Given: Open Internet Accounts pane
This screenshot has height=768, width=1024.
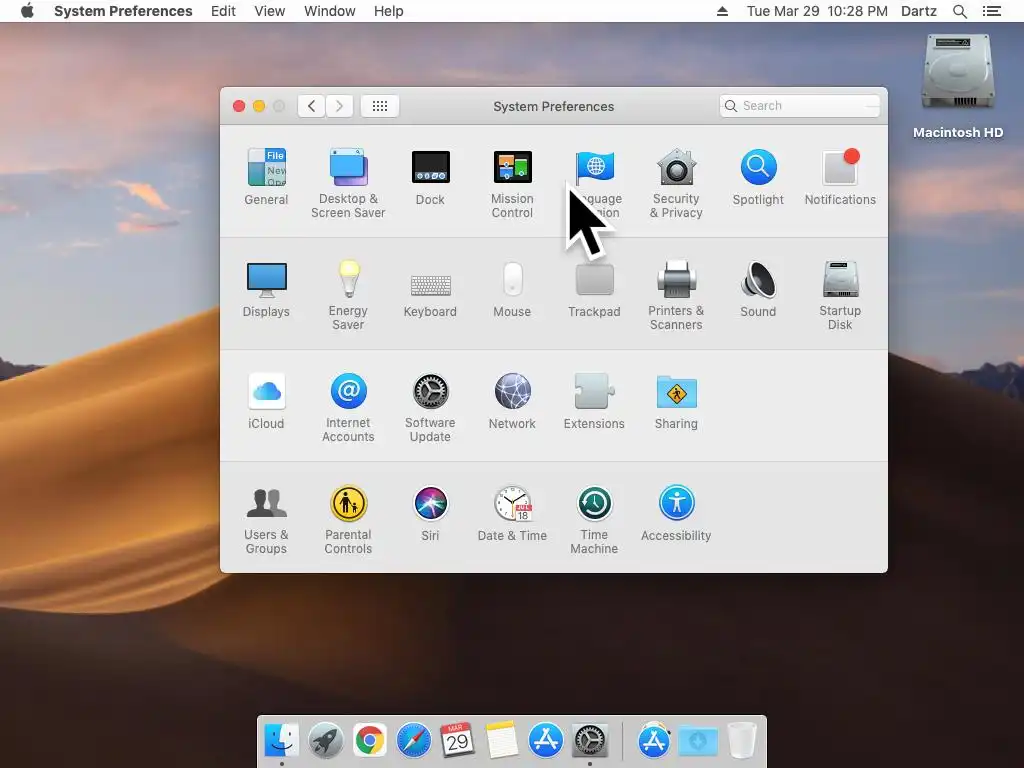Looking at the screenshot, I should tap(348, 408).
